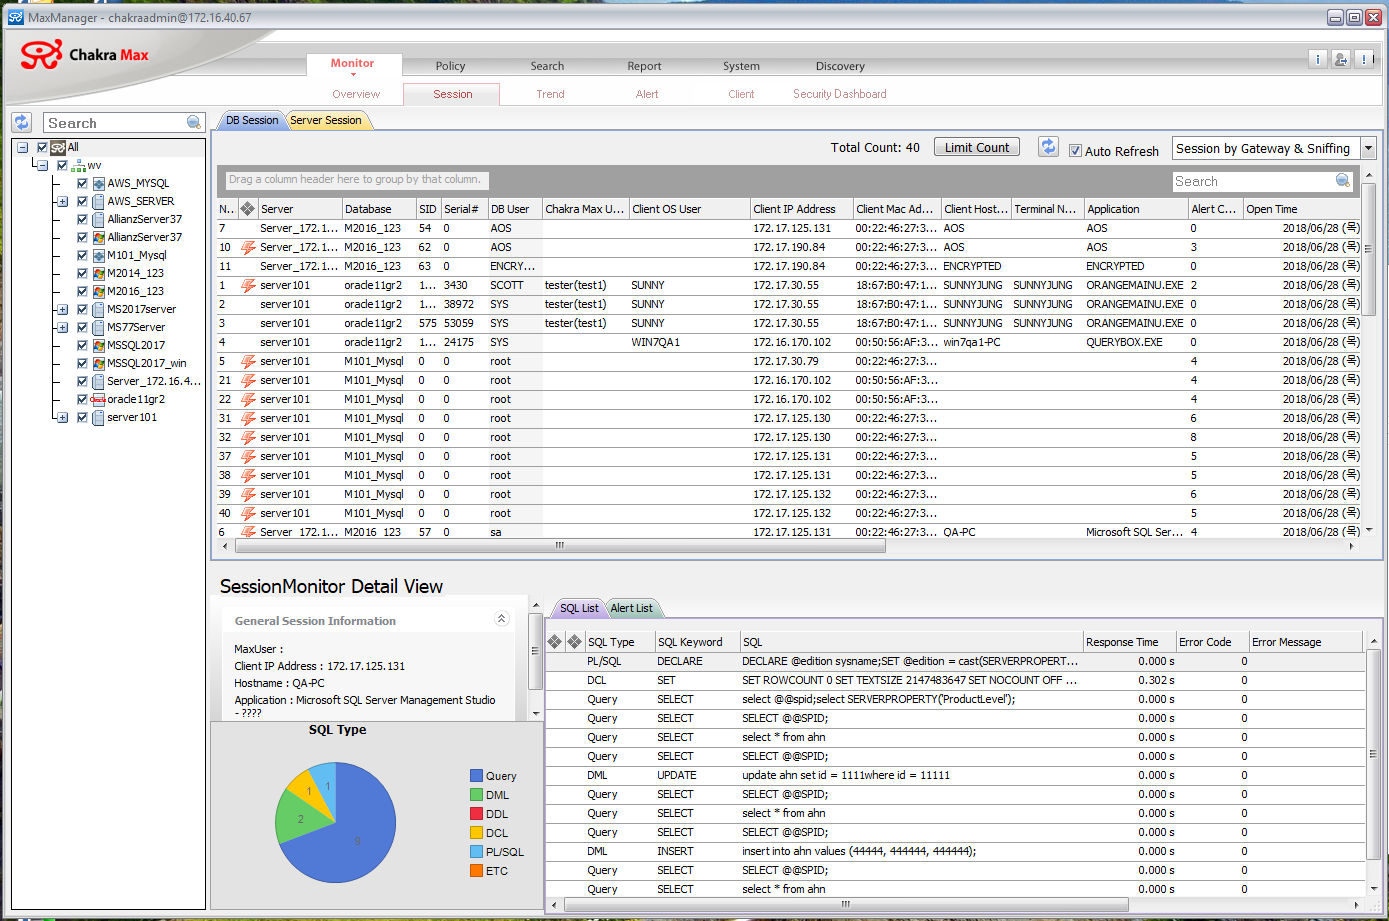Expand the MS2017server tree node
The height and width of the screenshot is (921, 1389).
[x=62, y=309]
